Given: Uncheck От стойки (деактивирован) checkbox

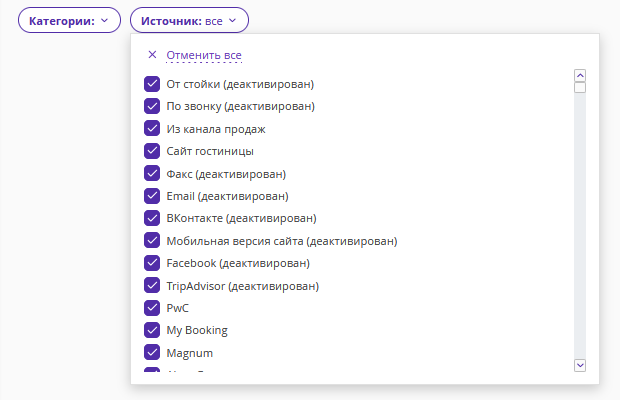Looking at the screenshot, I should [x=153, y=84].
